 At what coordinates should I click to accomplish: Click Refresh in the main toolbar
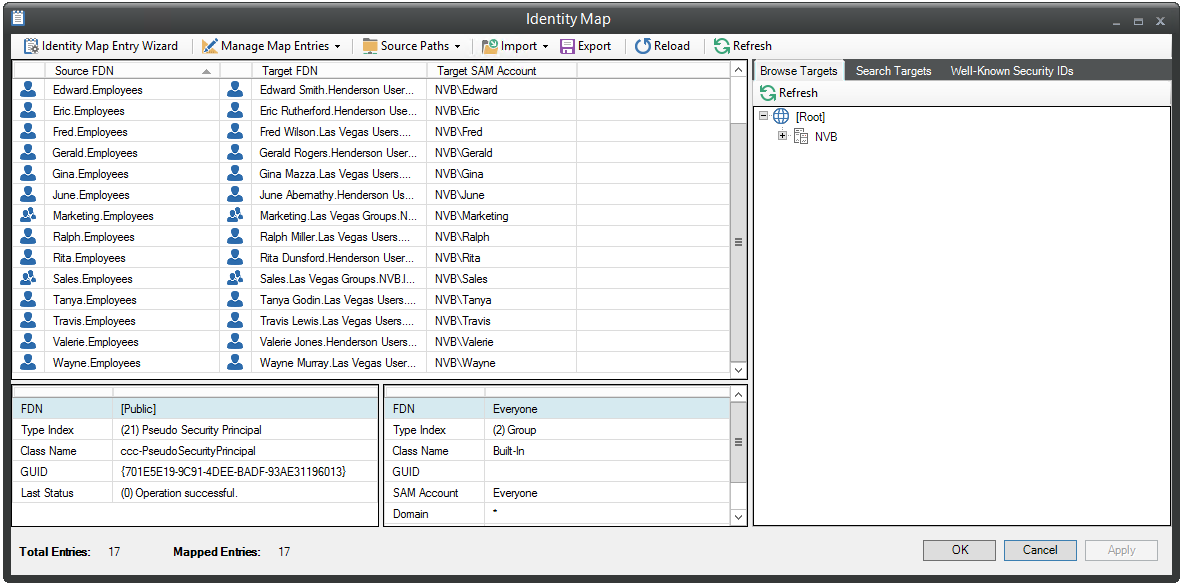(x=743, y=46)
